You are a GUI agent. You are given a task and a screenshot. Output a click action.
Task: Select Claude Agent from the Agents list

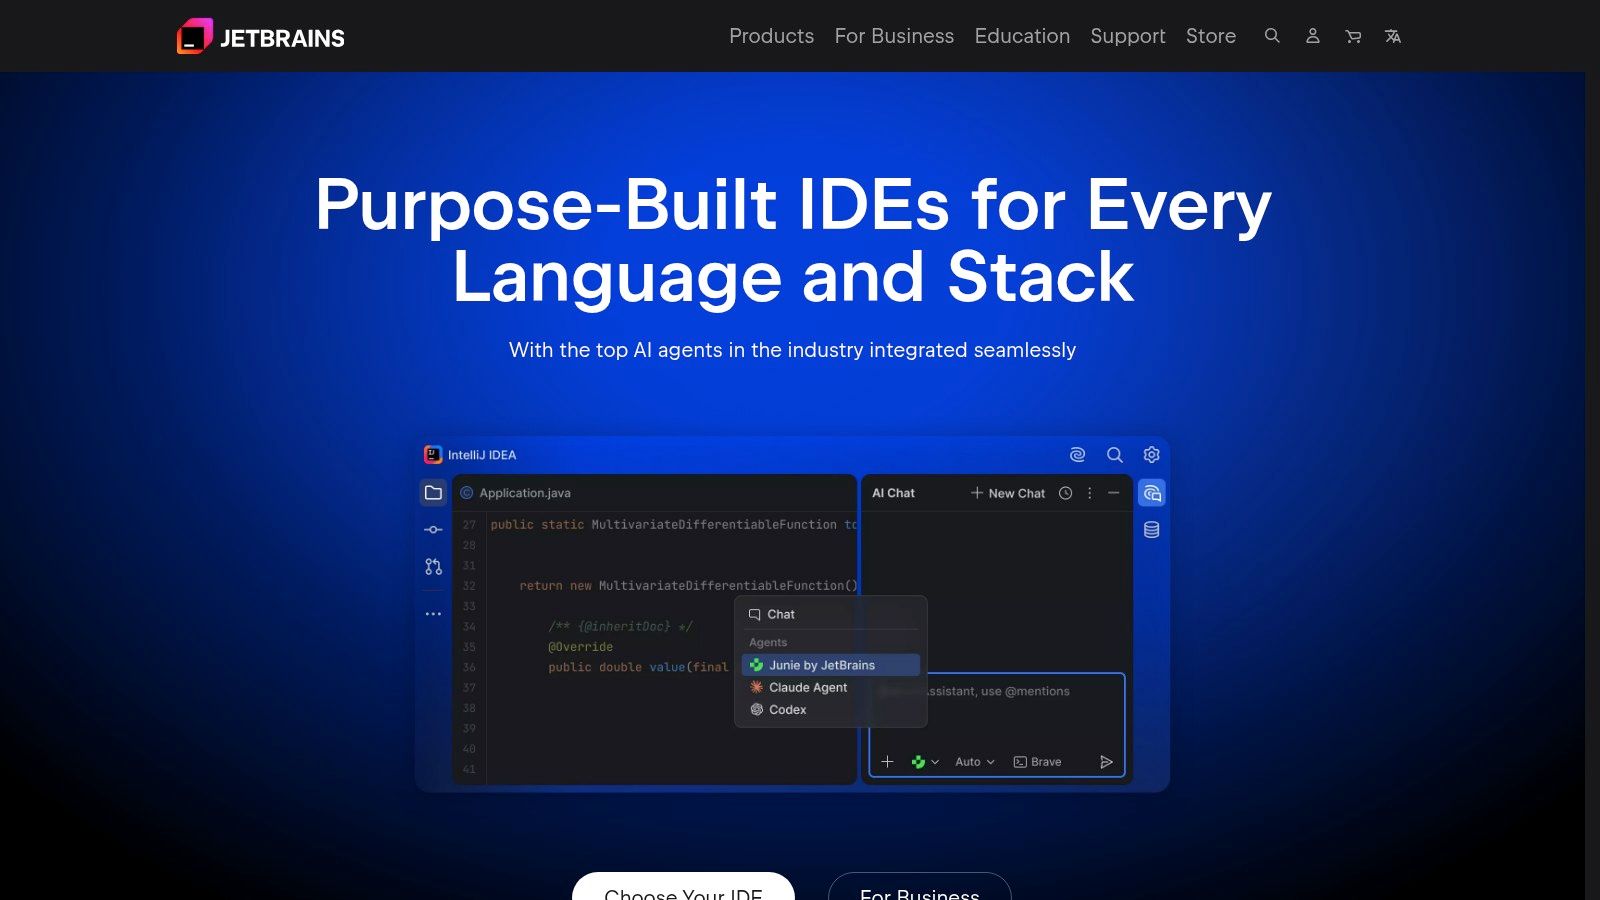coord(806,687)
